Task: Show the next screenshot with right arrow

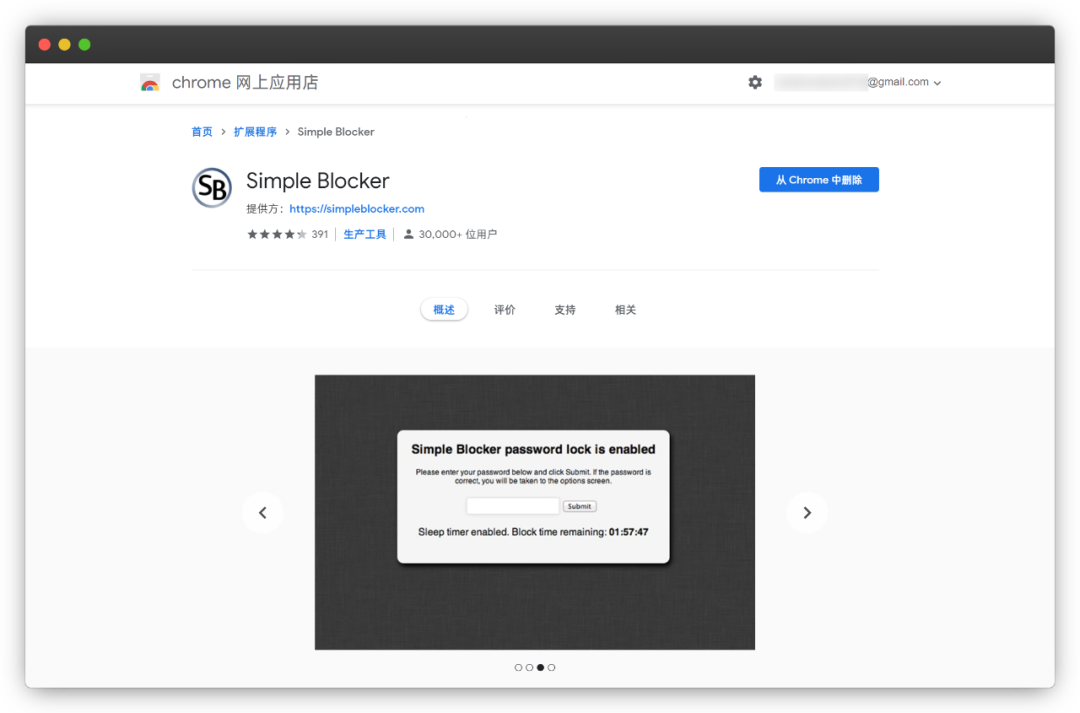Action: tap(807, 513)
